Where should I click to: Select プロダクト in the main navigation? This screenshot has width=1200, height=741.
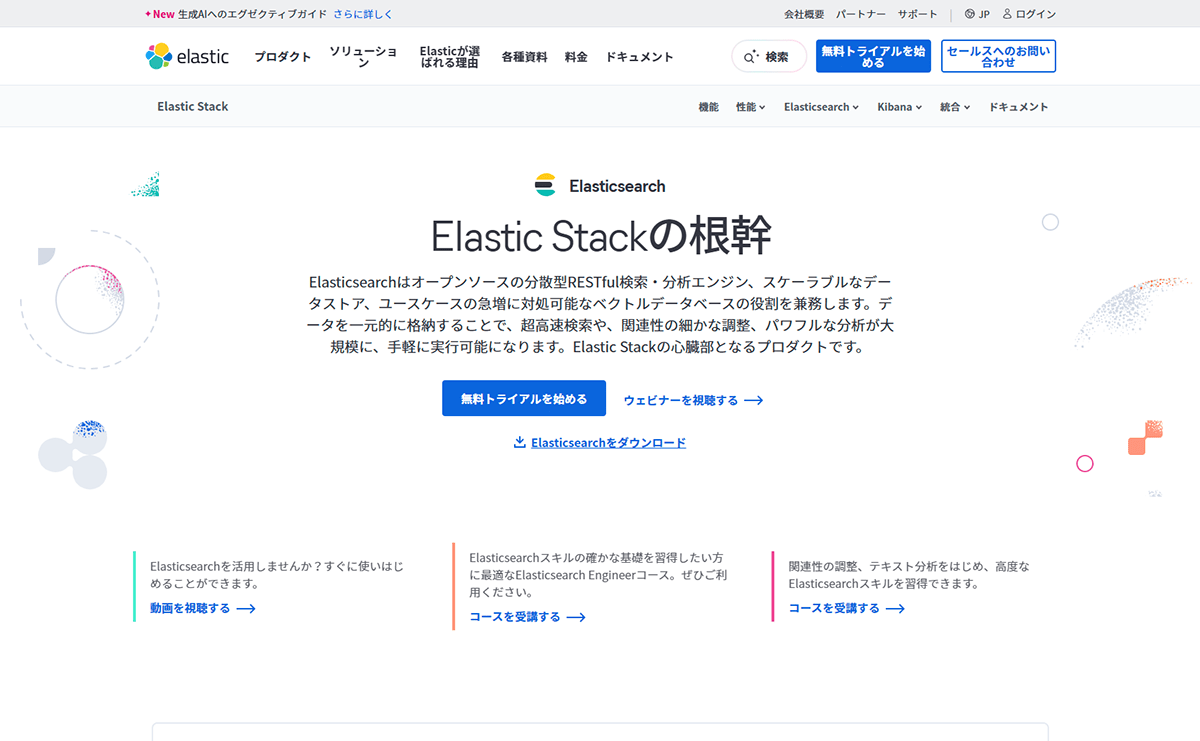point(282,57)
